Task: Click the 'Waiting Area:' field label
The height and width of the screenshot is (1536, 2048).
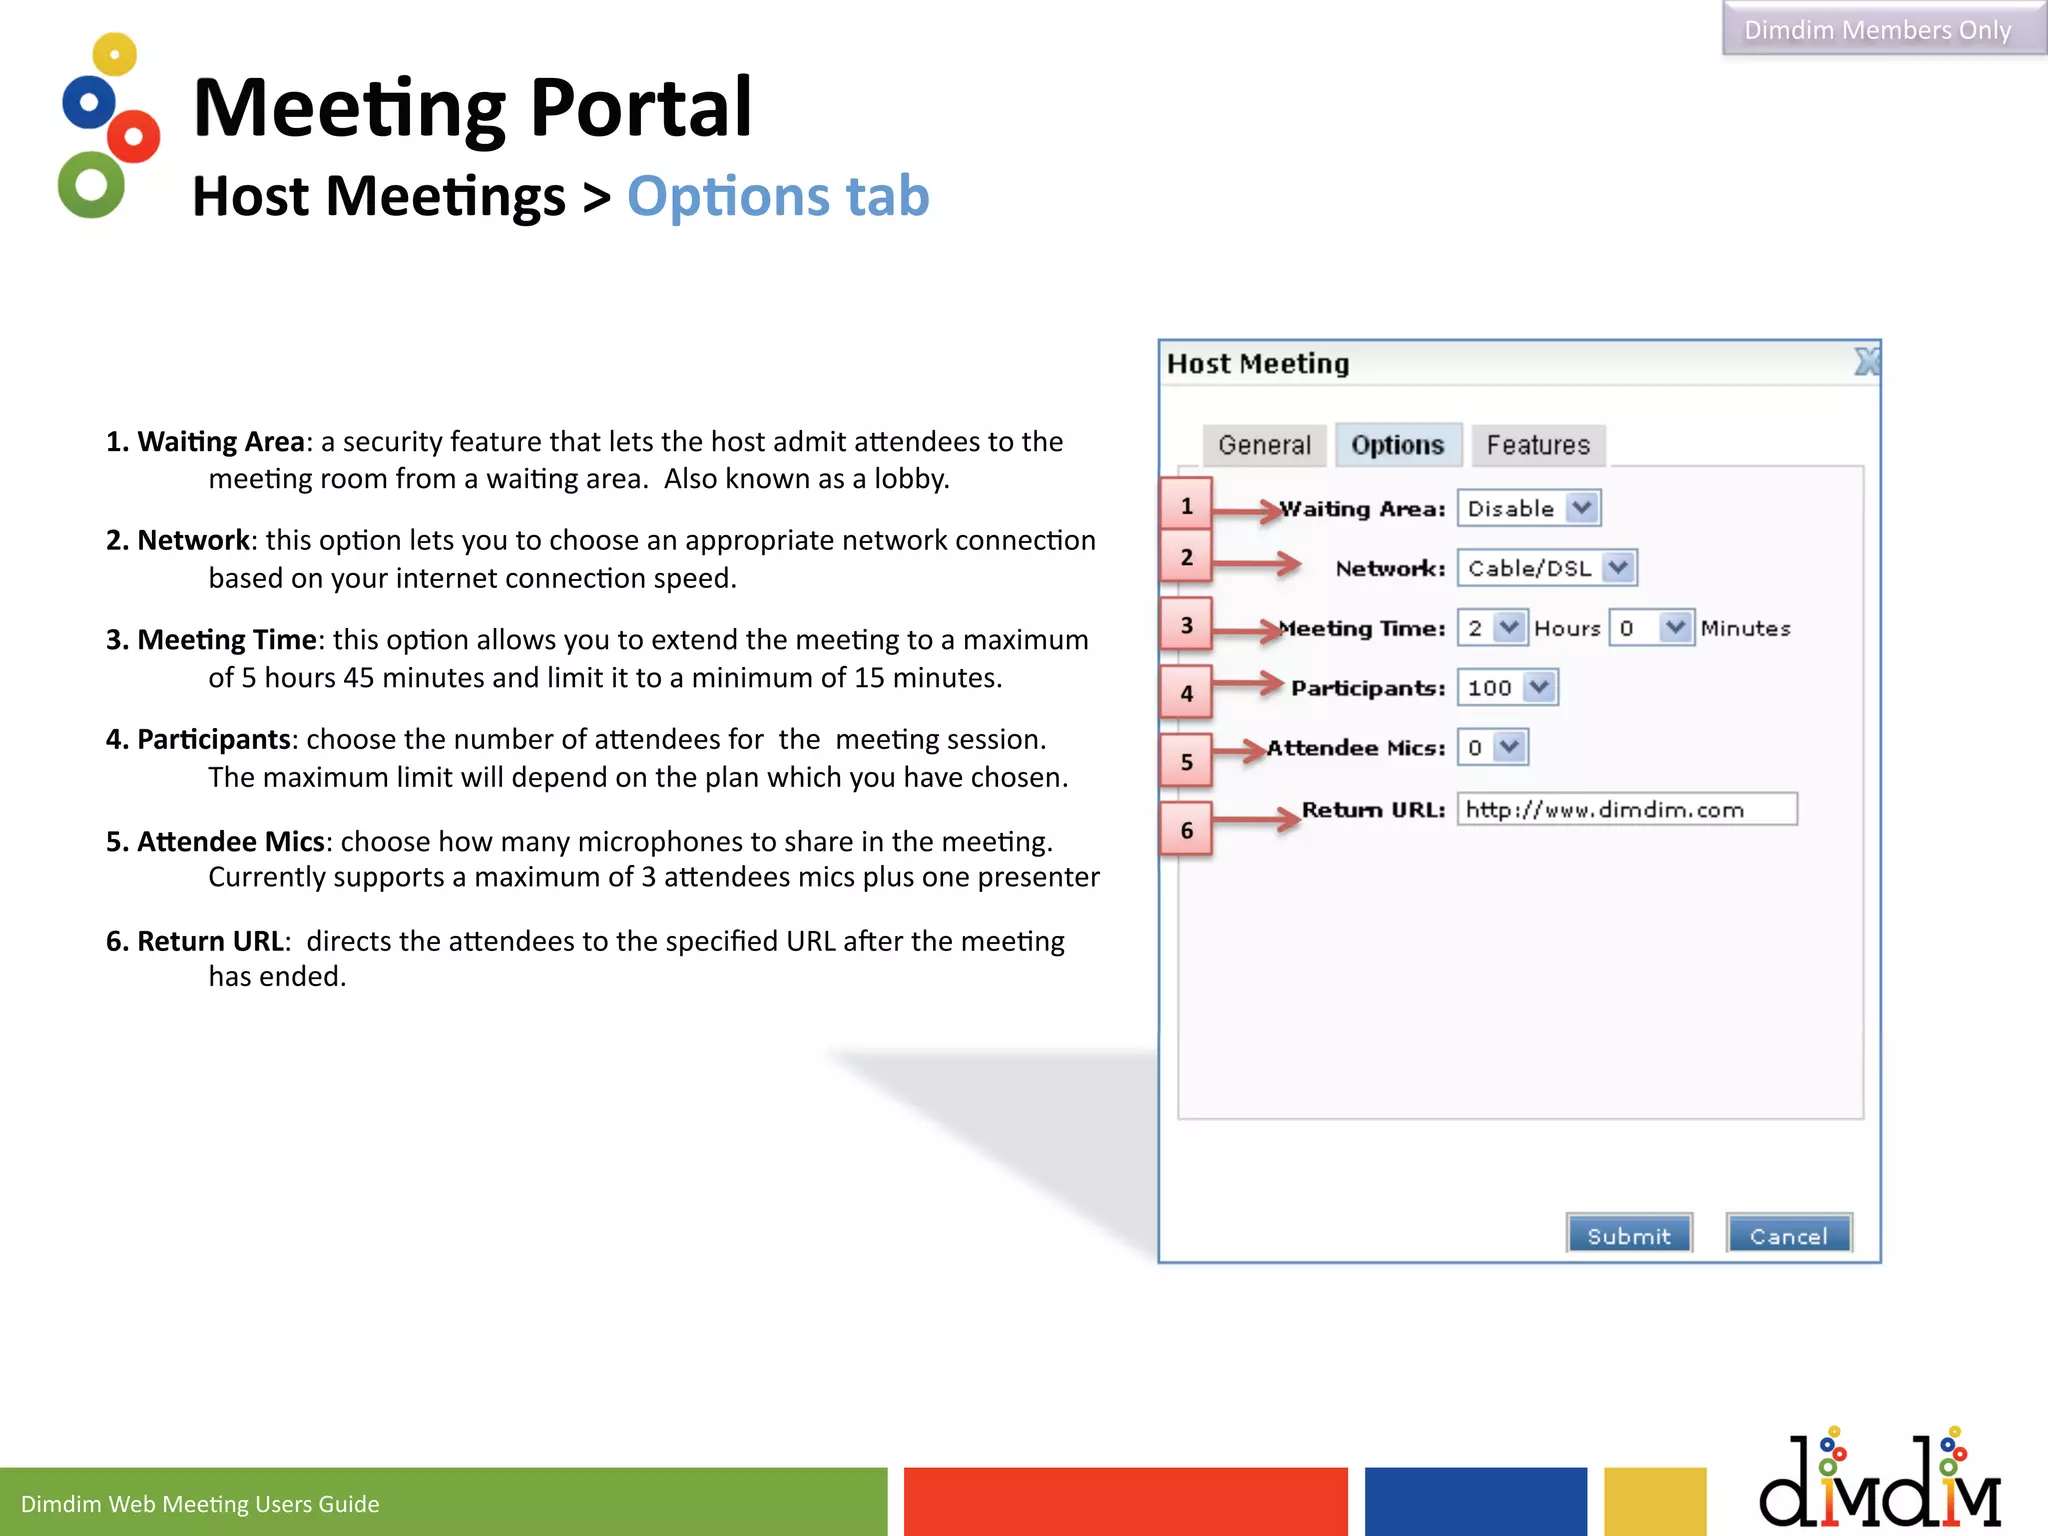Action: 1362,509
